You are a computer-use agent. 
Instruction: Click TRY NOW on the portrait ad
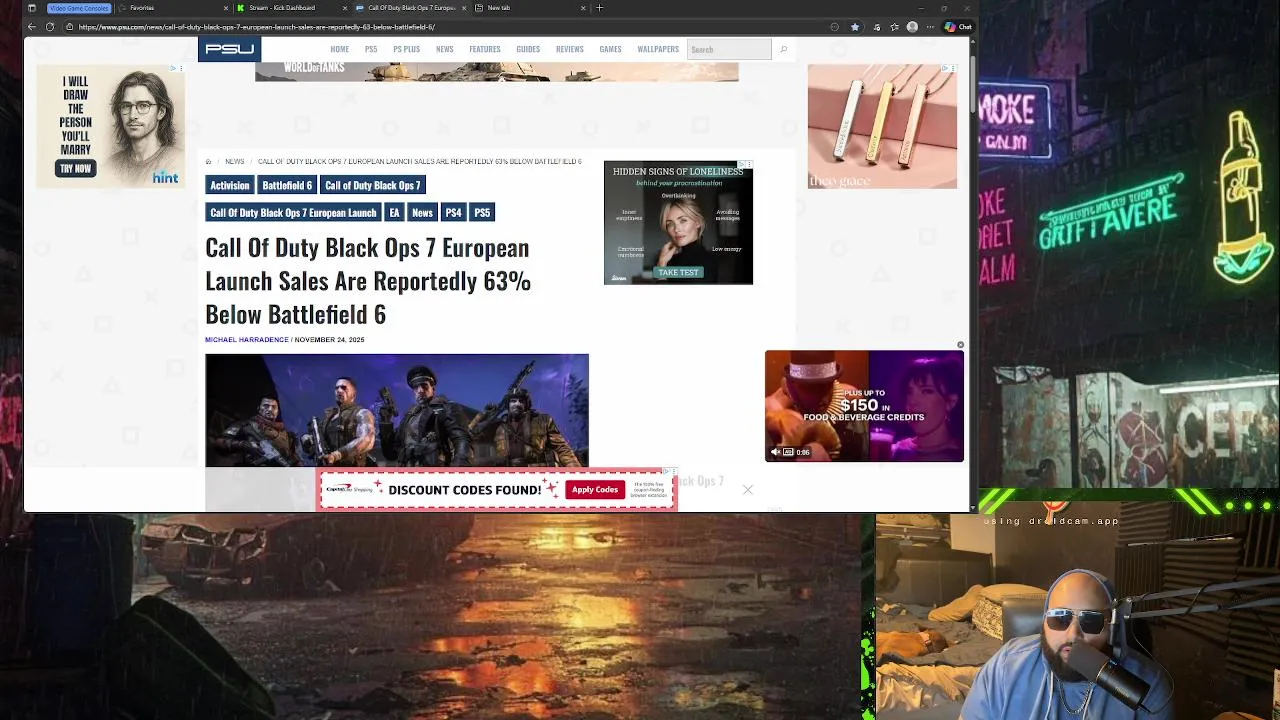(75, 168)
